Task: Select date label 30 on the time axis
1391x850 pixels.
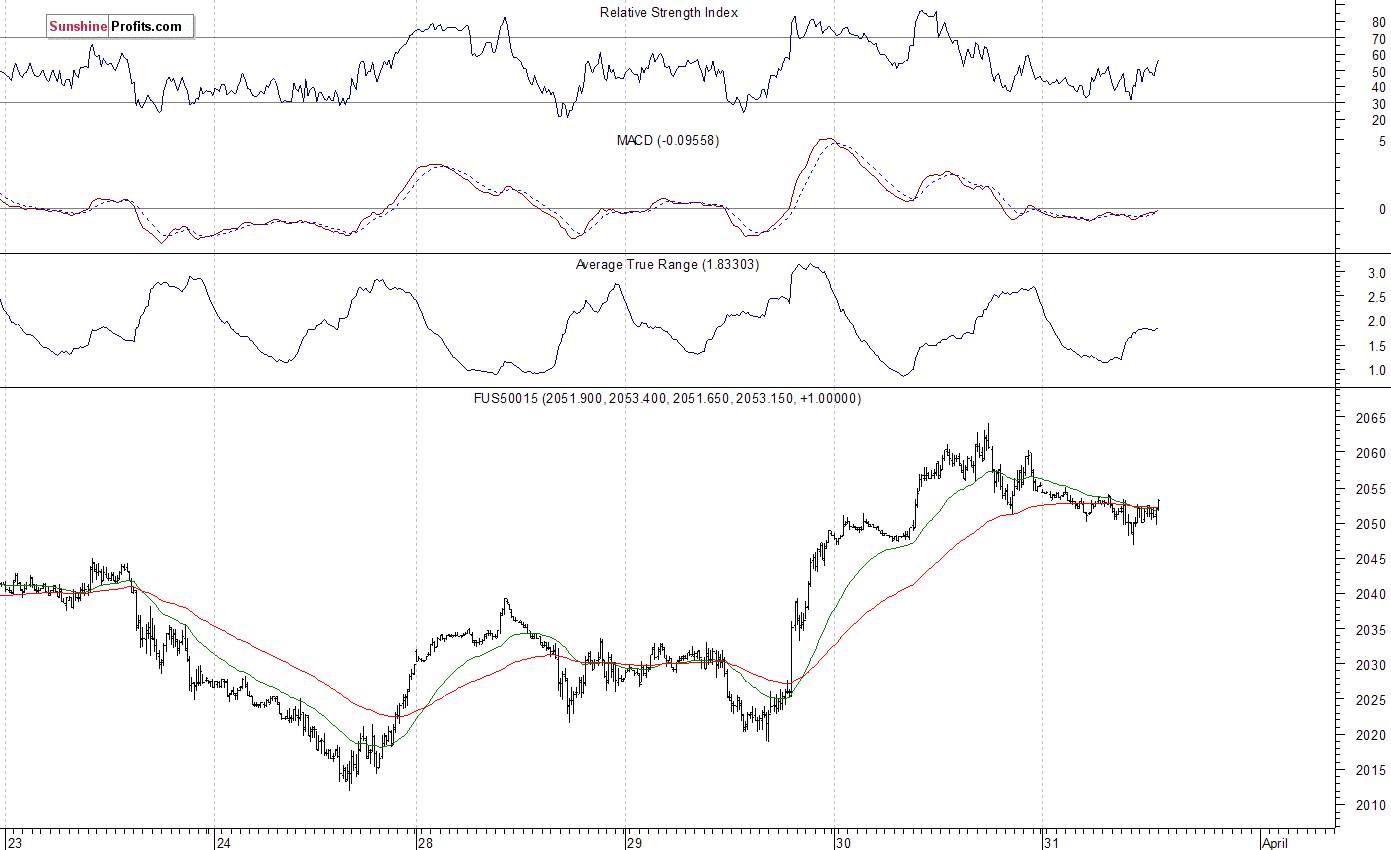Action: click(843, 842)
